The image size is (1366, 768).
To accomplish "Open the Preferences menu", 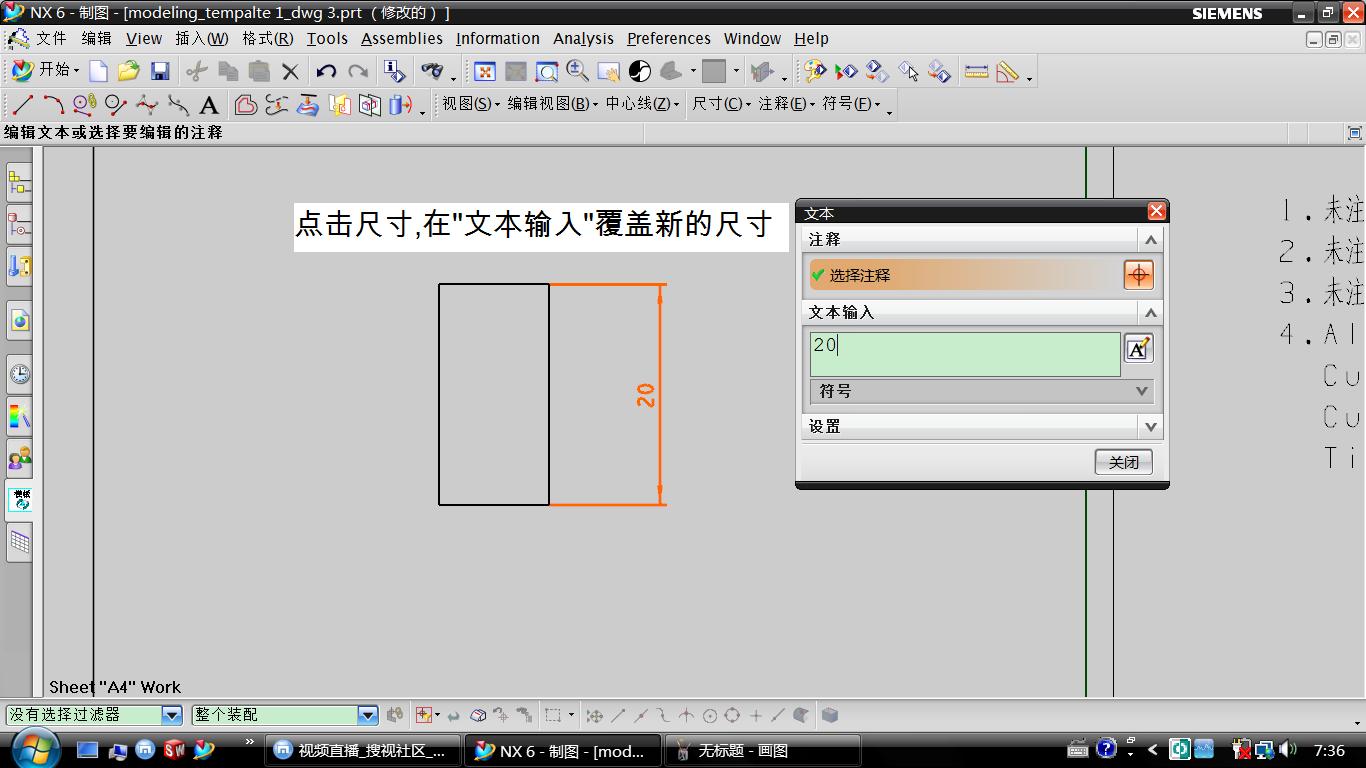I will coord(669,38).
